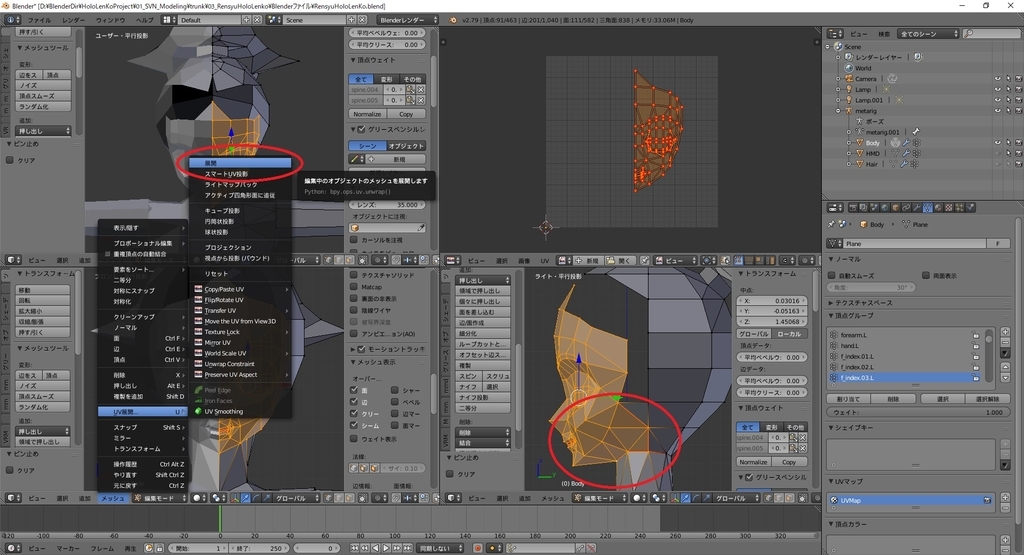Play the animation forward in timeline

(x=386, y=548)
